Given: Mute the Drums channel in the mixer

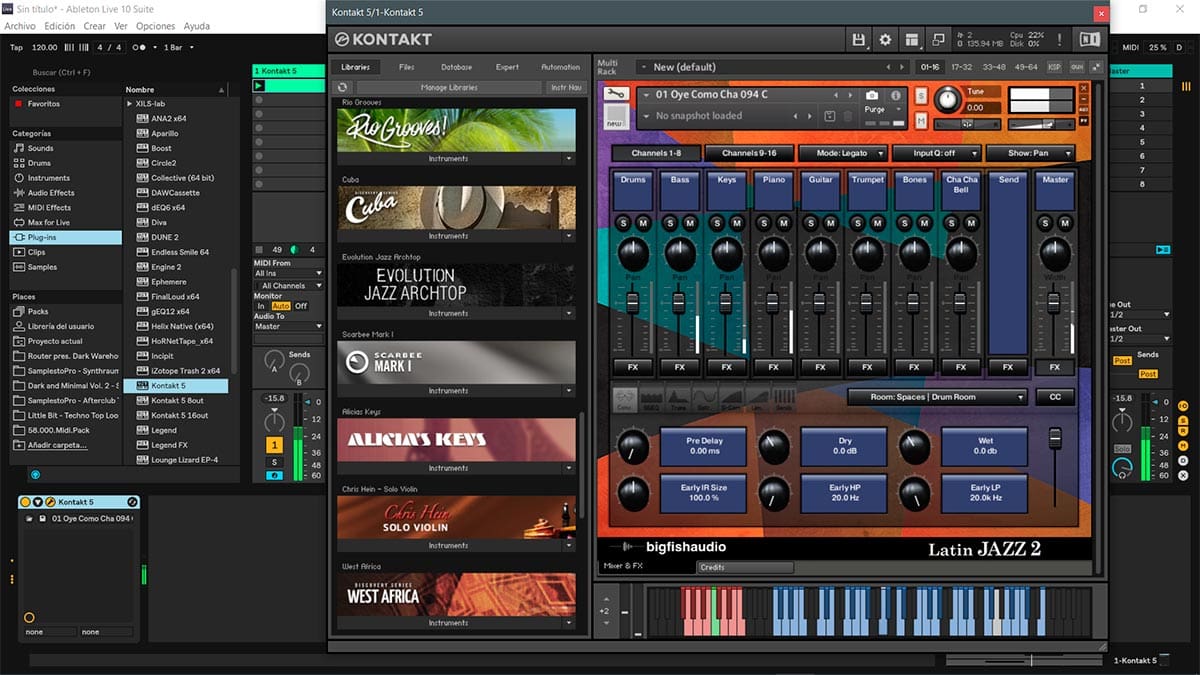Looking at the screenshot, I should coord(643,222).
